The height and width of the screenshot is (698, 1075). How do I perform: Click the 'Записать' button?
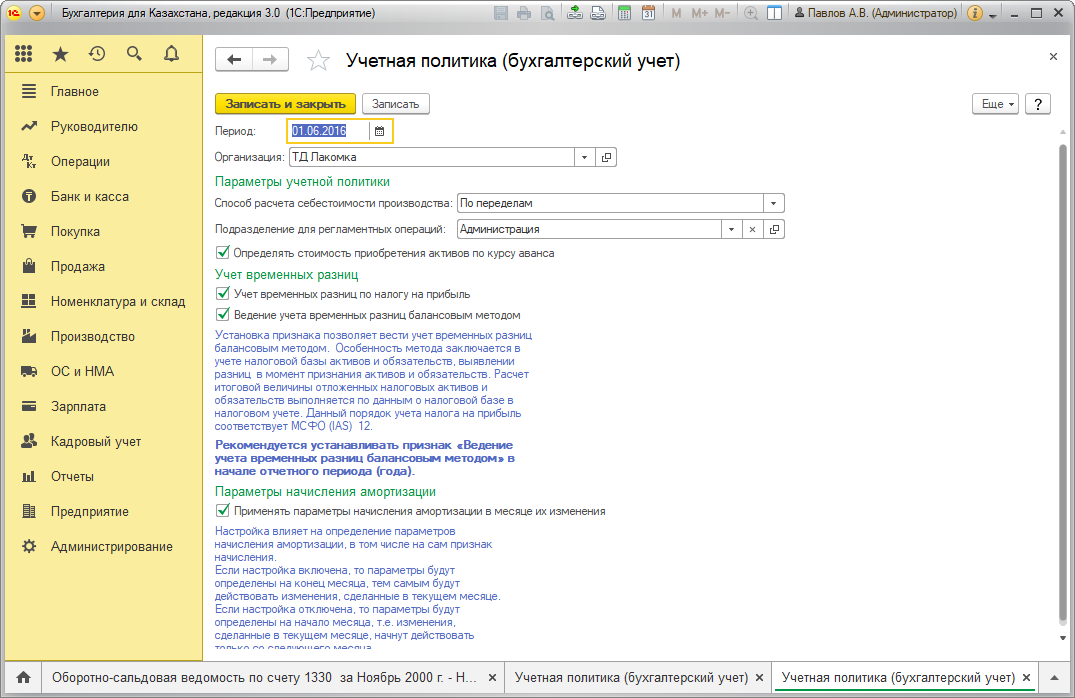coord(396,104)
